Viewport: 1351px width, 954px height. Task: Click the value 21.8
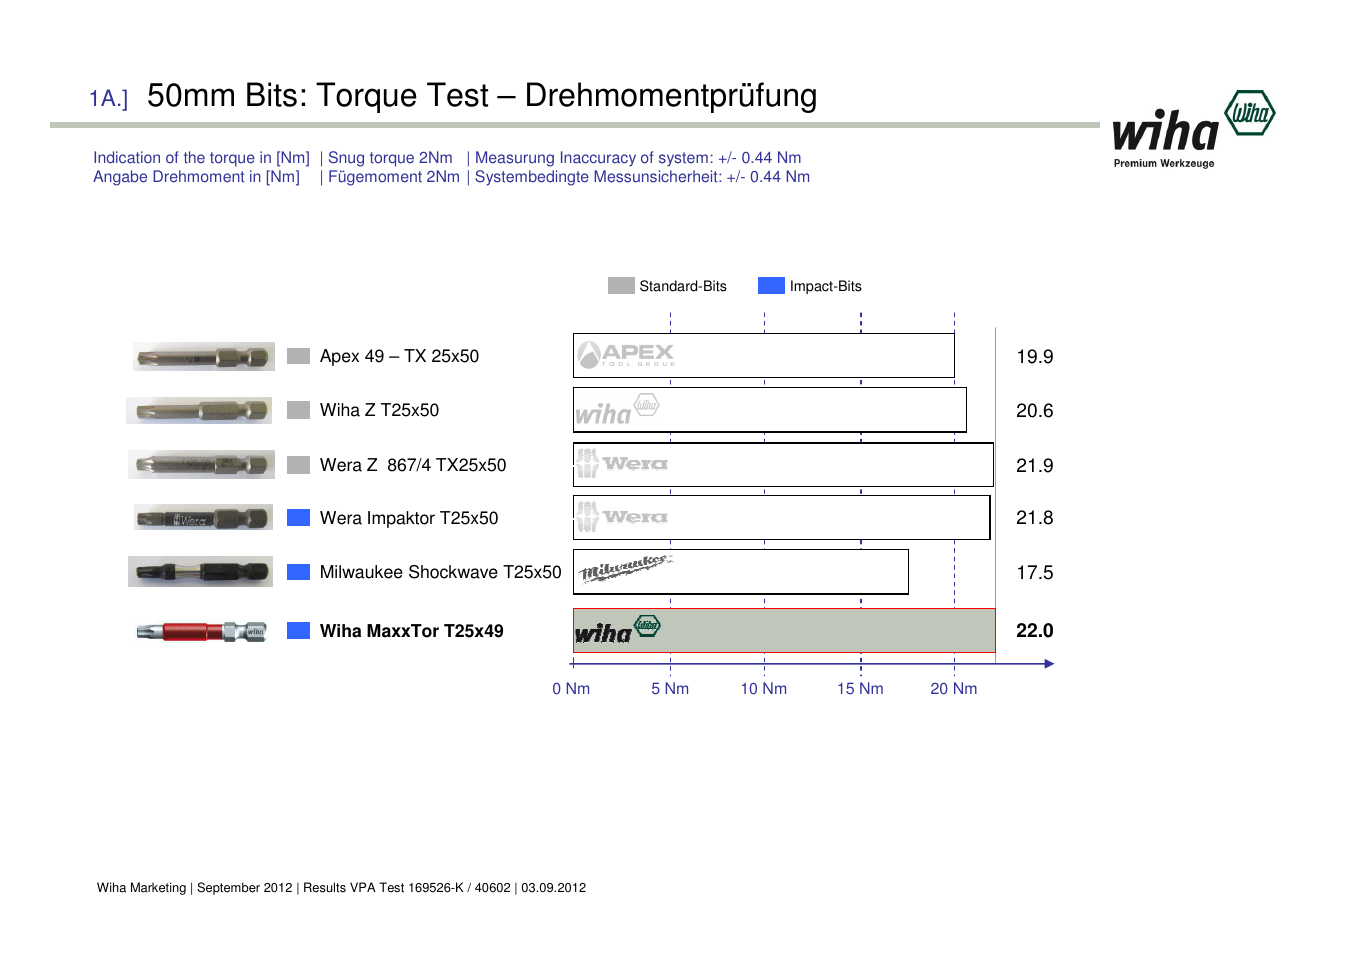[x=1035, y=518]
